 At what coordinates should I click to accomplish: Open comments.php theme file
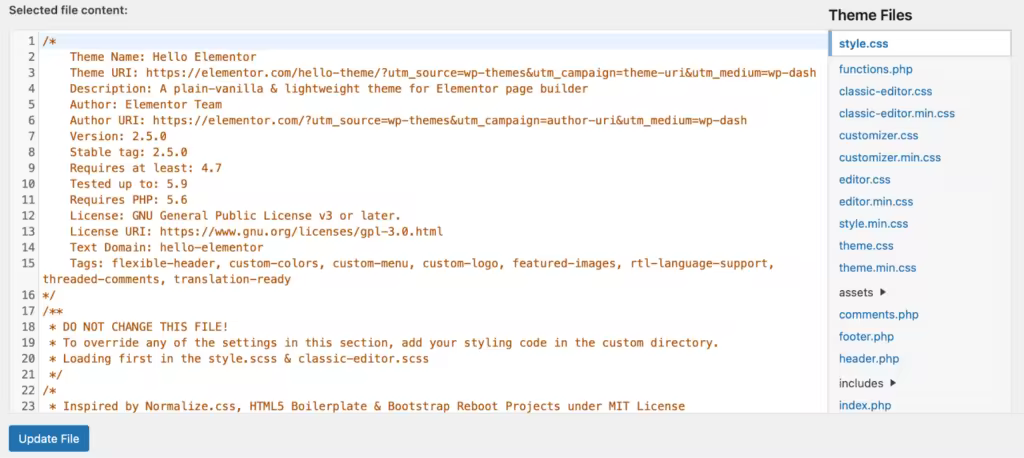[x=878, y=315]
